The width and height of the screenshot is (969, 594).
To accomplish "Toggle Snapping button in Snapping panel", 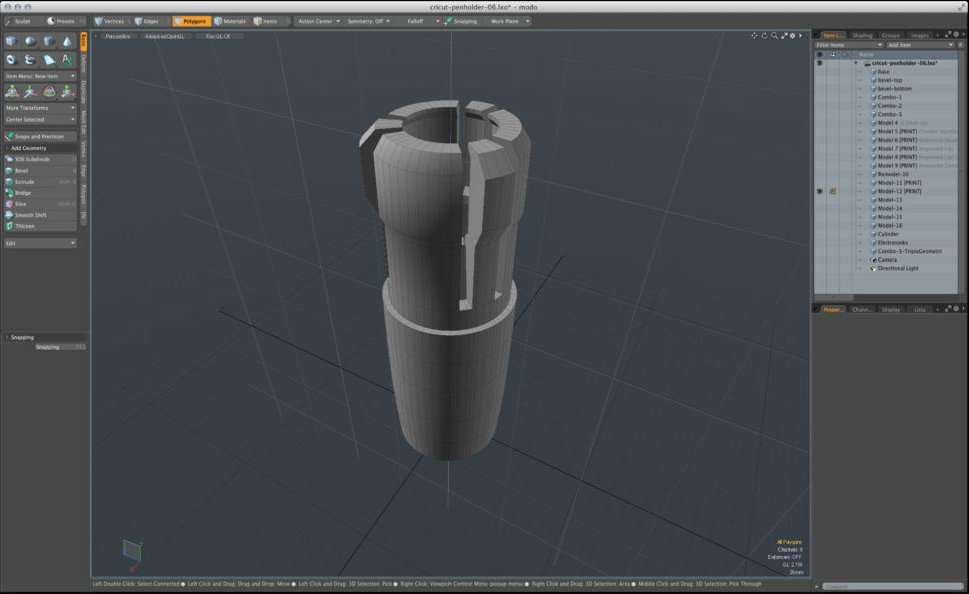I will coord(59,347).
